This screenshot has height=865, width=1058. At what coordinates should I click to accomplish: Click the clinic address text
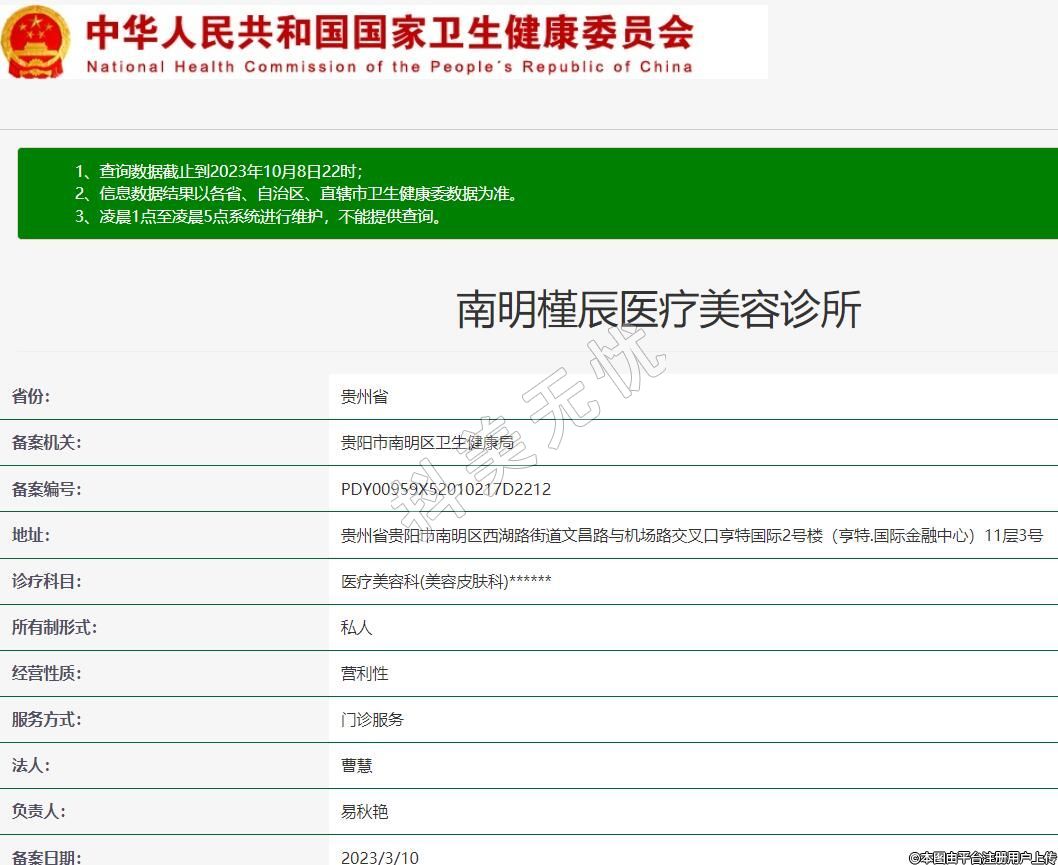point(691,535)
